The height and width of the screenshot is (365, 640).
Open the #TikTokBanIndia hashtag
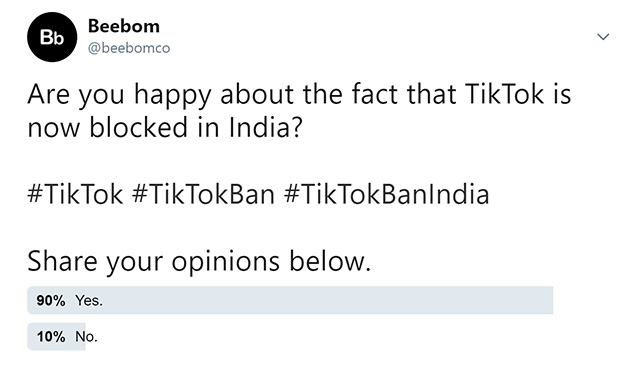(386, 194)
